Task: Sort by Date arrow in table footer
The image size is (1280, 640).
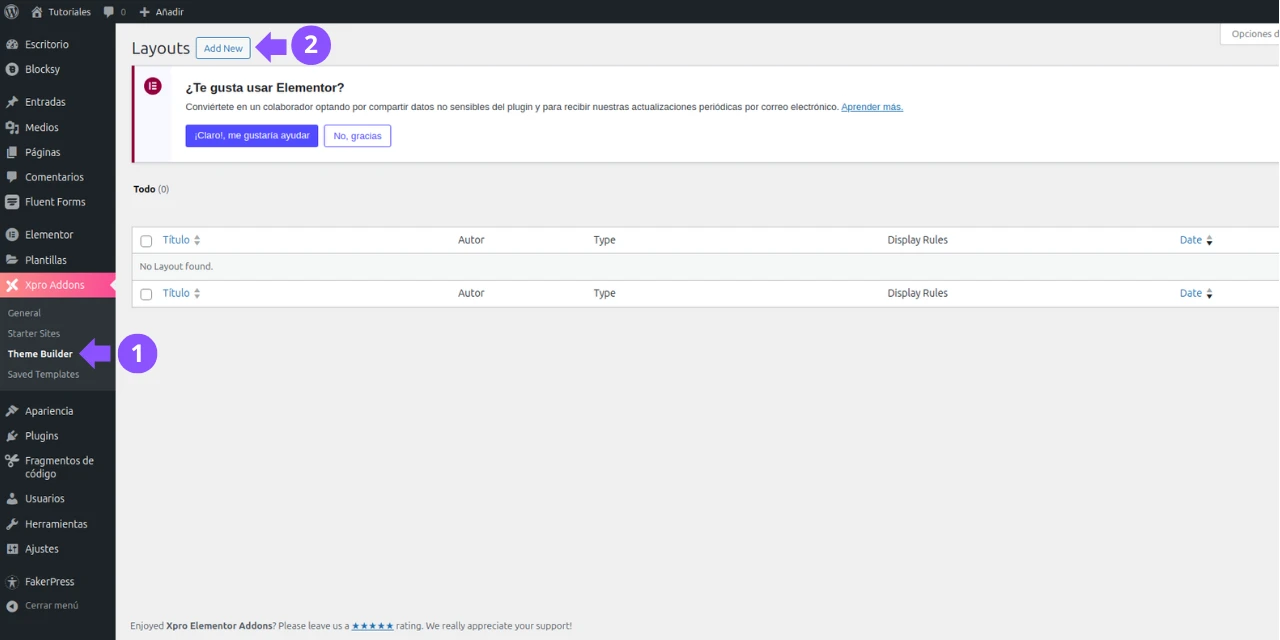Action: 1209,294
